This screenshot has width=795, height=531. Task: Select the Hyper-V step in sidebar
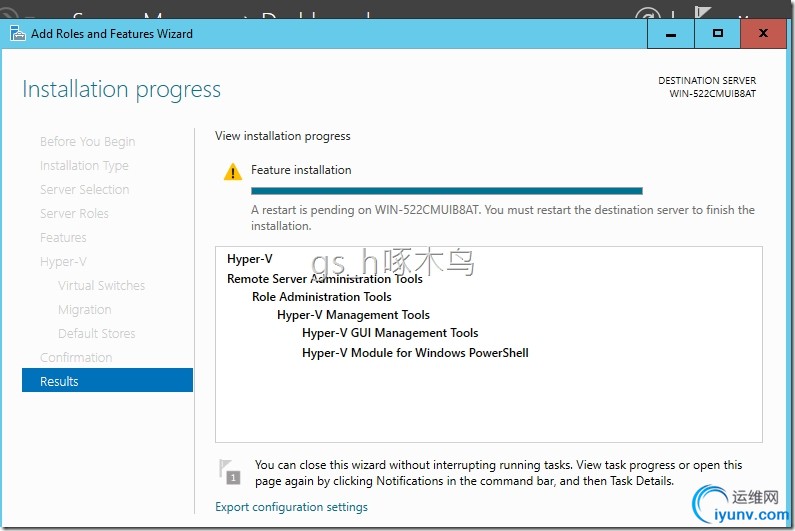63,262
